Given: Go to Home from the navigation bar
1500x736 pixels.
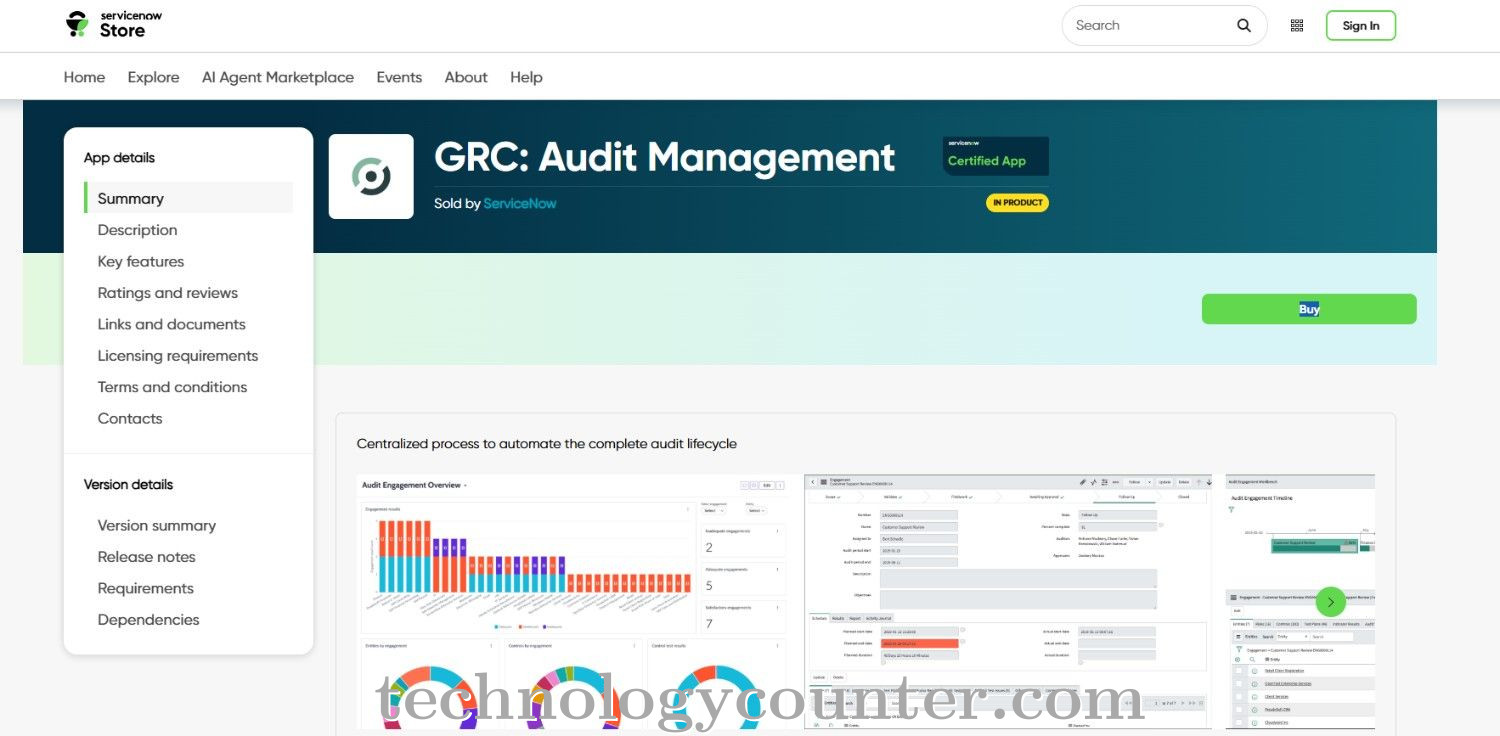Looking at the screenshot, I should click(84, 76).
